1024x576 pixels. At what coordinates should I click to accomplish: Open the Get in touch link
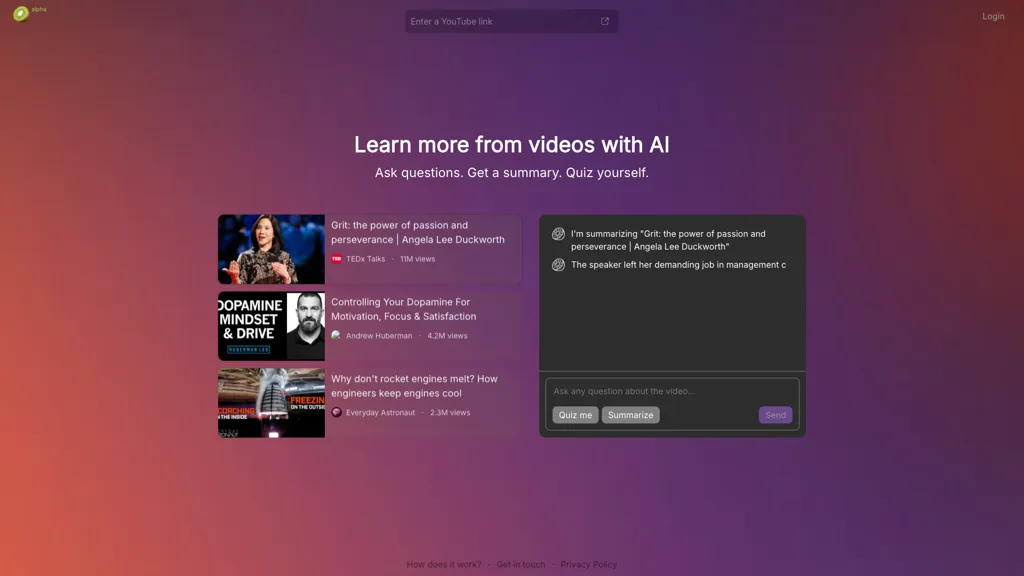[x=520, y=564]
